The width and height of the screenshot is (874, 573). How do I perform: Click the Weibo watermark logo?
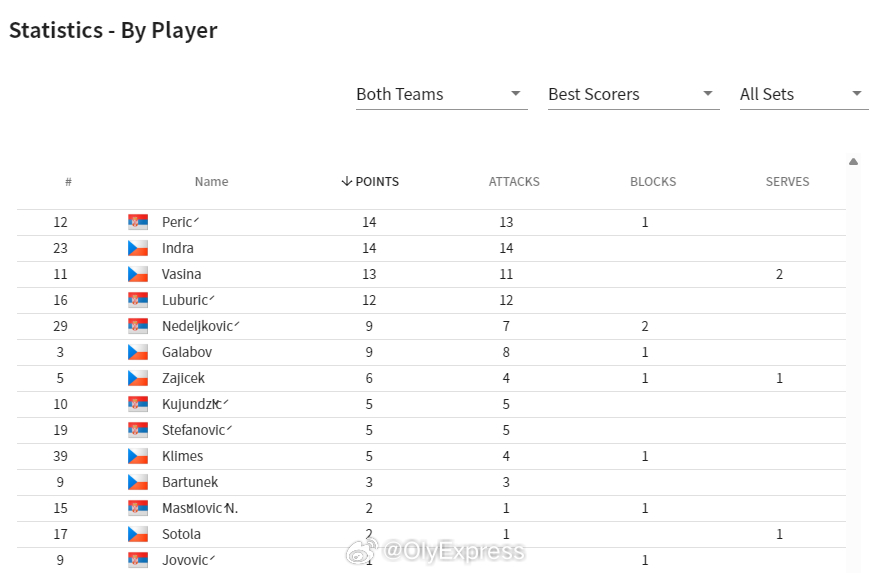[362, 551]
